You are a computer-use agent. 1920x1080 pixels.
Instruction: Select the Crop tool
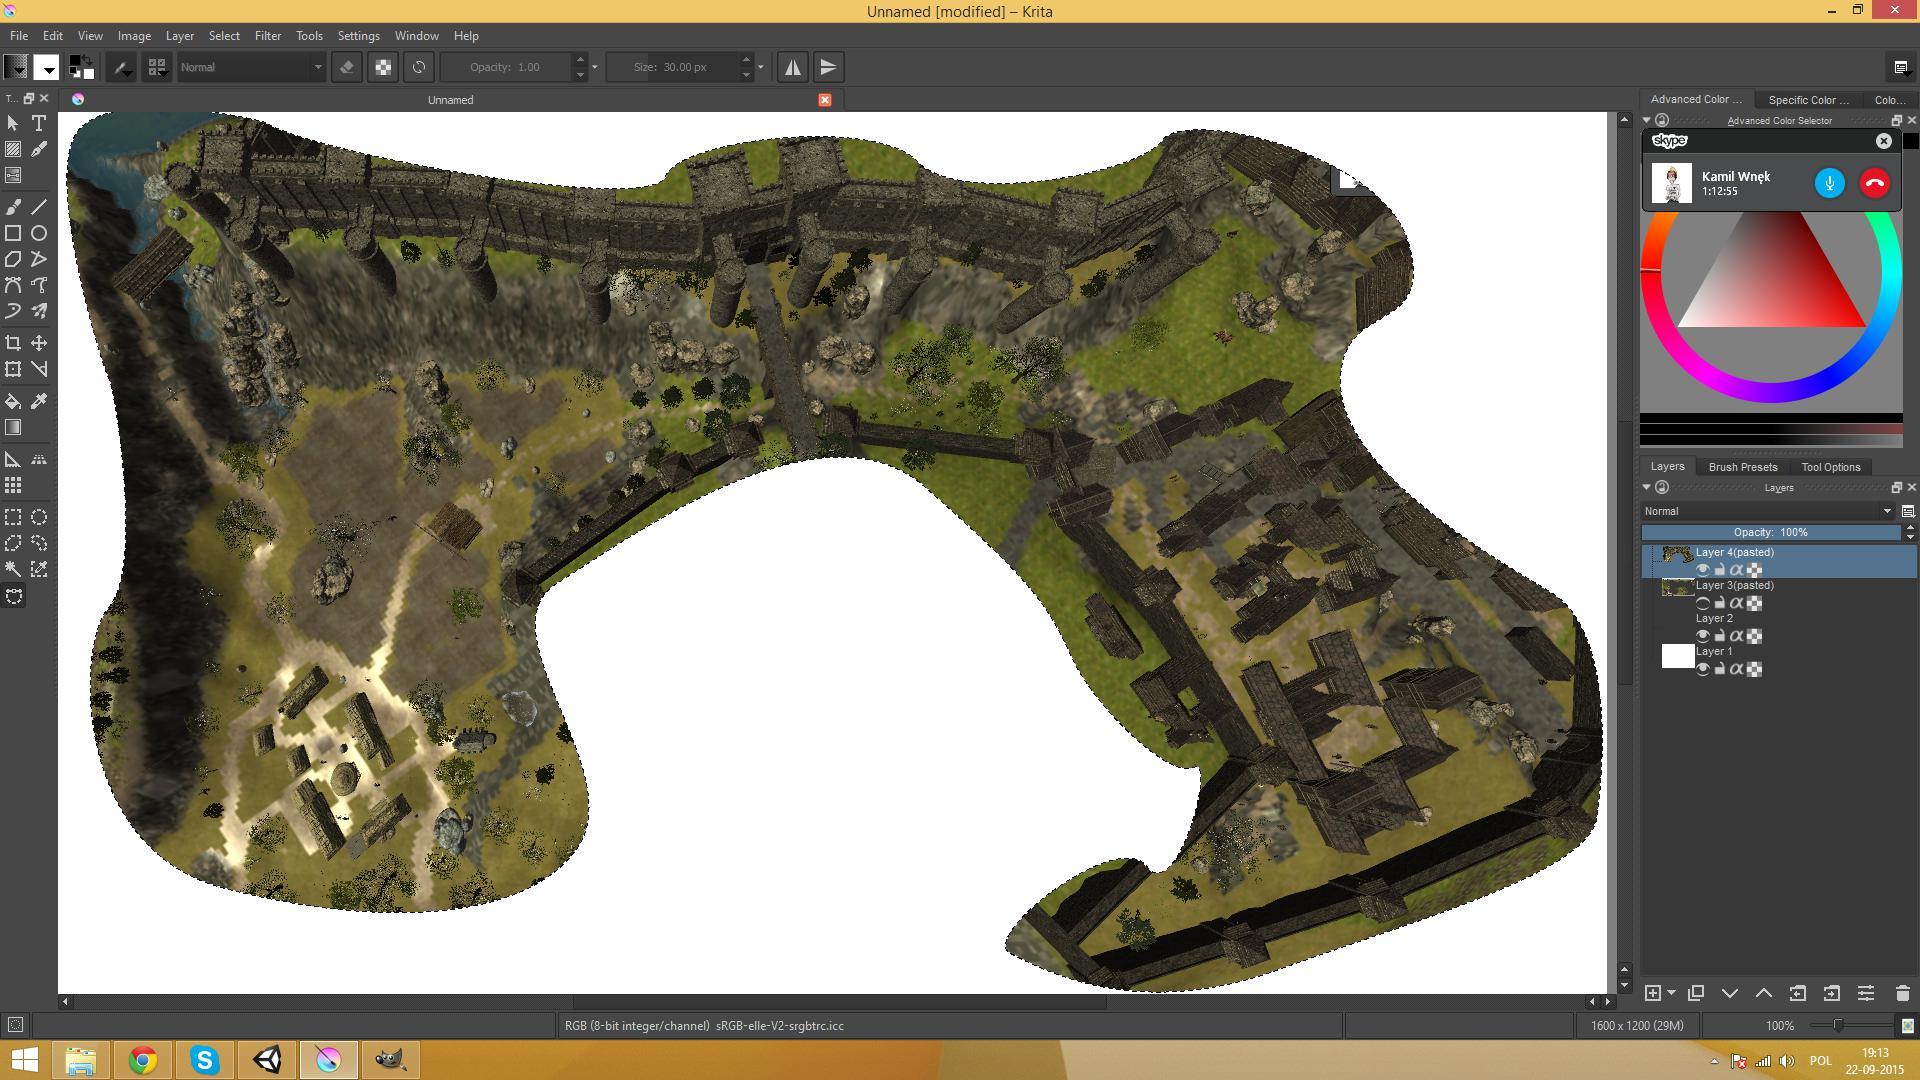(13, 343)
